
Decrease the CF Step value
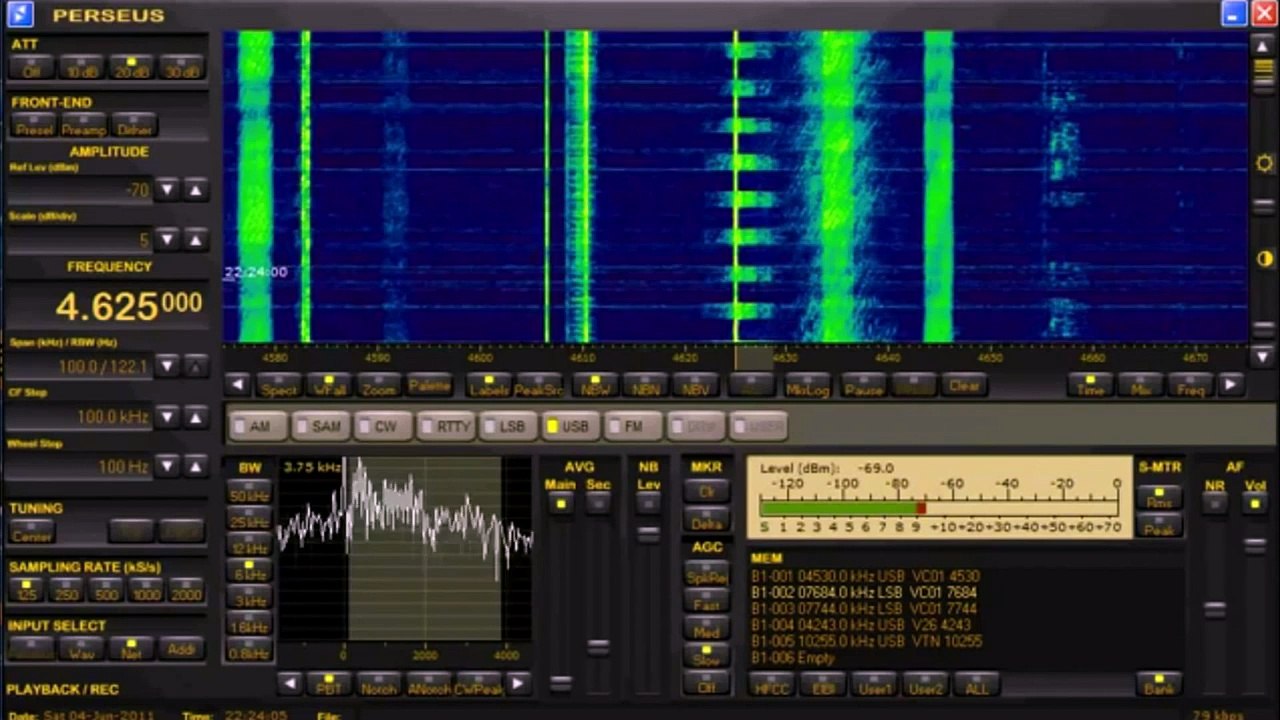pos(168,417)
